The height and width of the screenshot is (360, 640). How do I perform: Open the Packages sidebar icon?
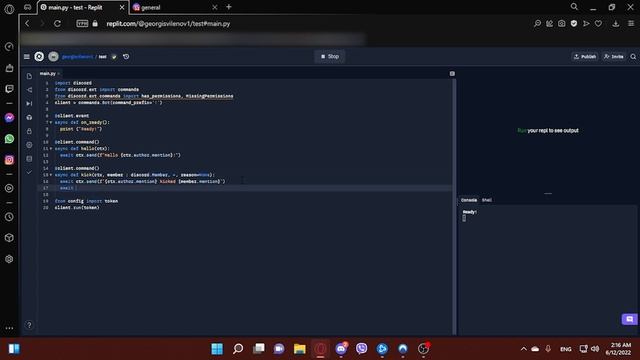tap(29, 118)
